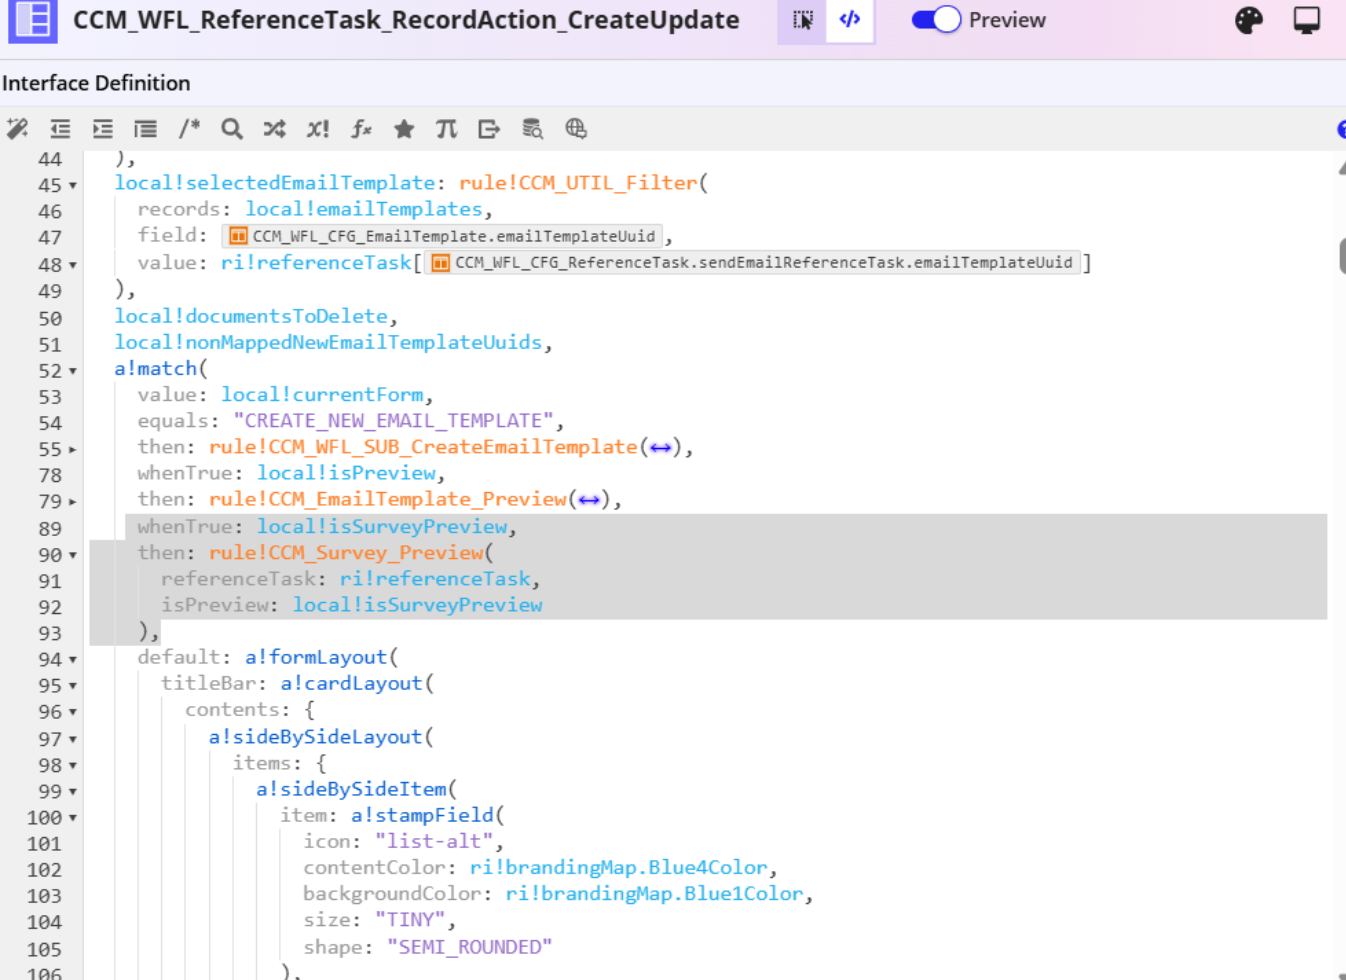Open the color palette theme icon
This screenshot has width=1346, height=980.
pyautogui.click(x=1249, y=21)
